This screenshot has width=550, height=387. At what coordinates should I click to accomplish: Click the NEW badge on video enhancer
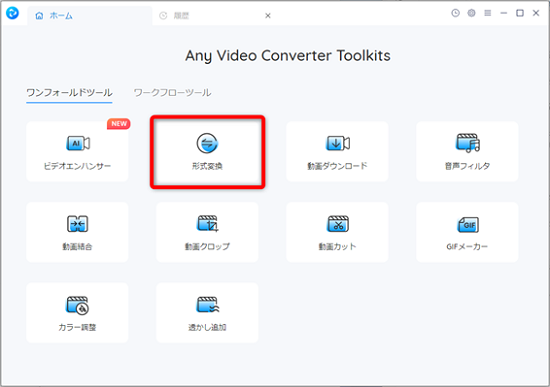[119, 124]
